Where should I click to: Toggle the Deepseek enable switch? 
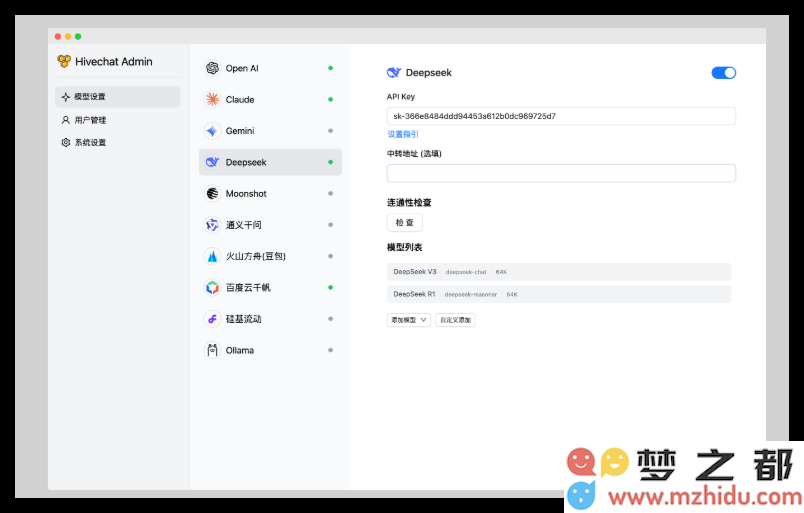click(723, 73)
